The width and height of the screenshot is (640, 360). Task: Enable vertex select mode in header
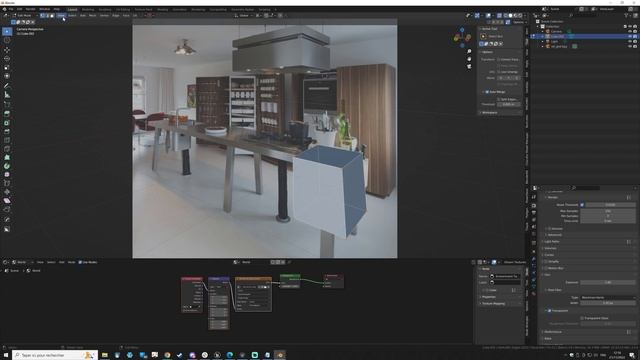42,16
